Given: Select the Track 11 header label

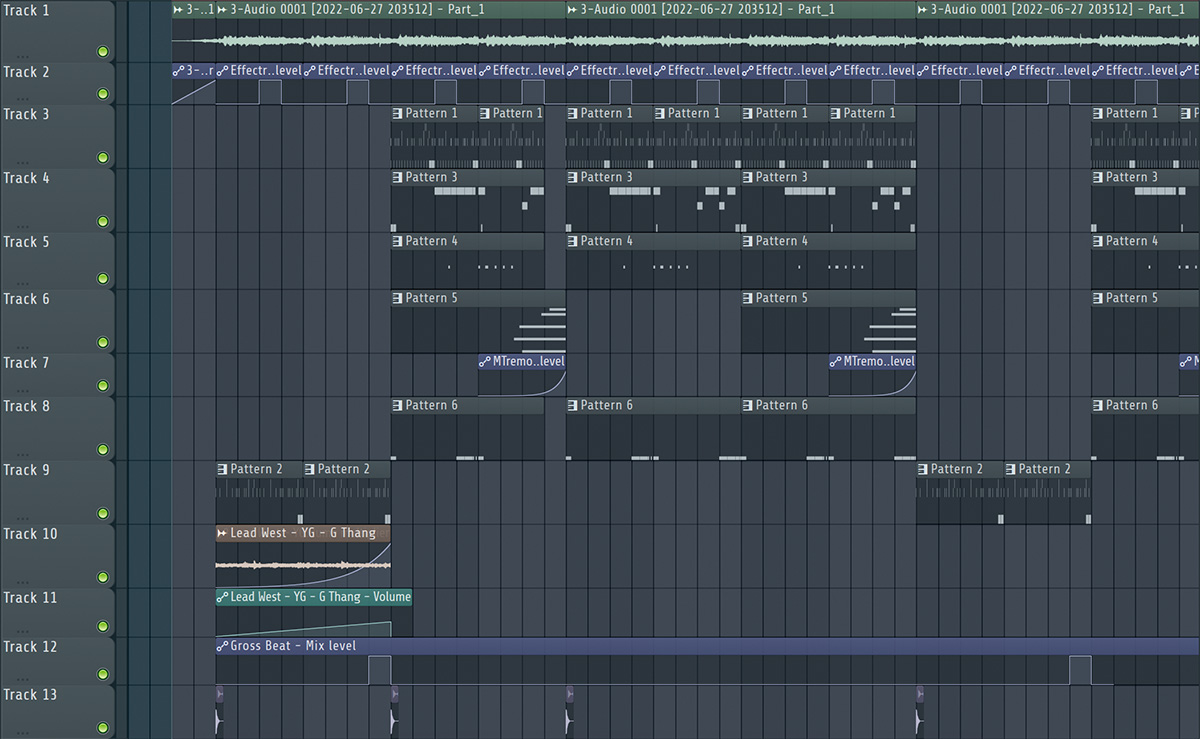Looking at the screenshot, I should coord(30,598).
